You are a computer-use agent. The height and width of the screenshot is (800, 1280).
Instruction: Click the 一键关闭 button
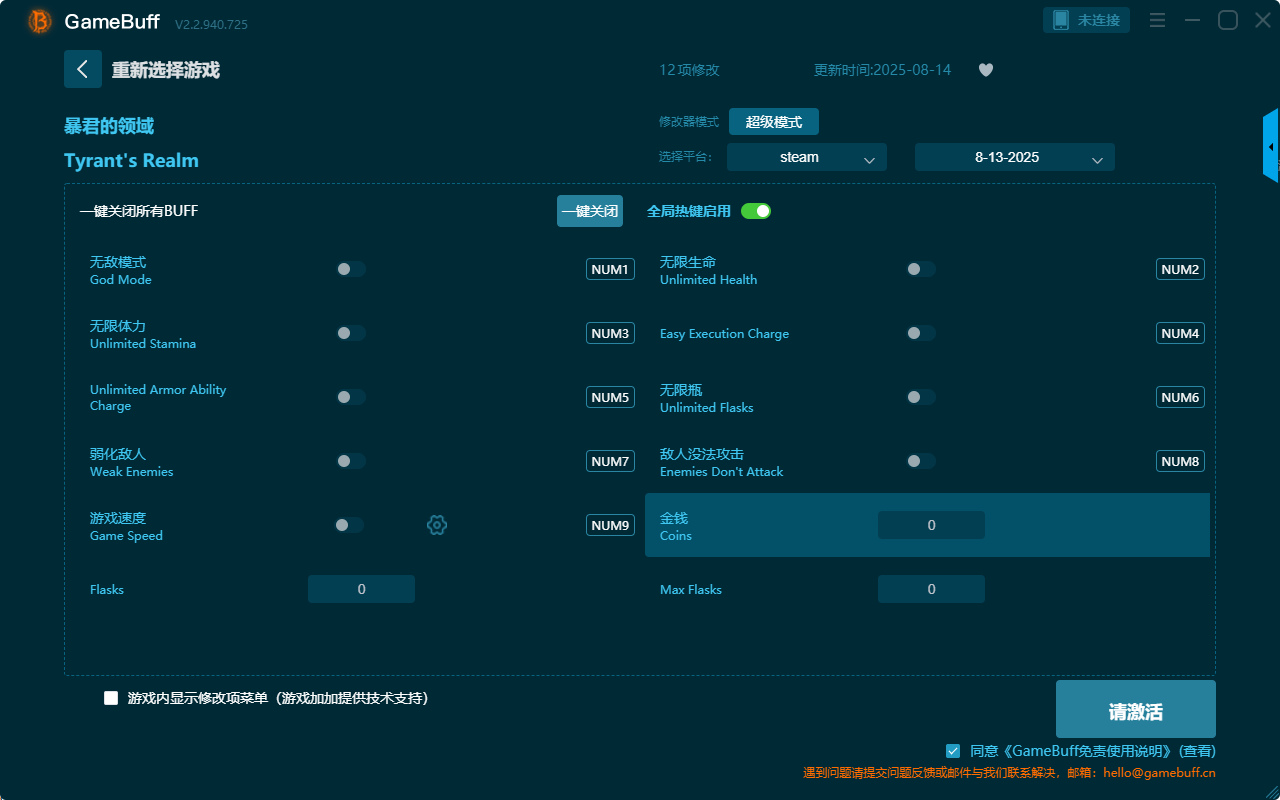tap(590, 211)
